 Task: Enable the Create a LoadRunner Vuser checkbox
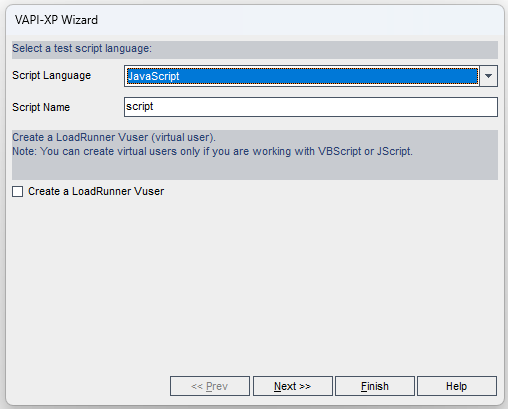(18, 192)
